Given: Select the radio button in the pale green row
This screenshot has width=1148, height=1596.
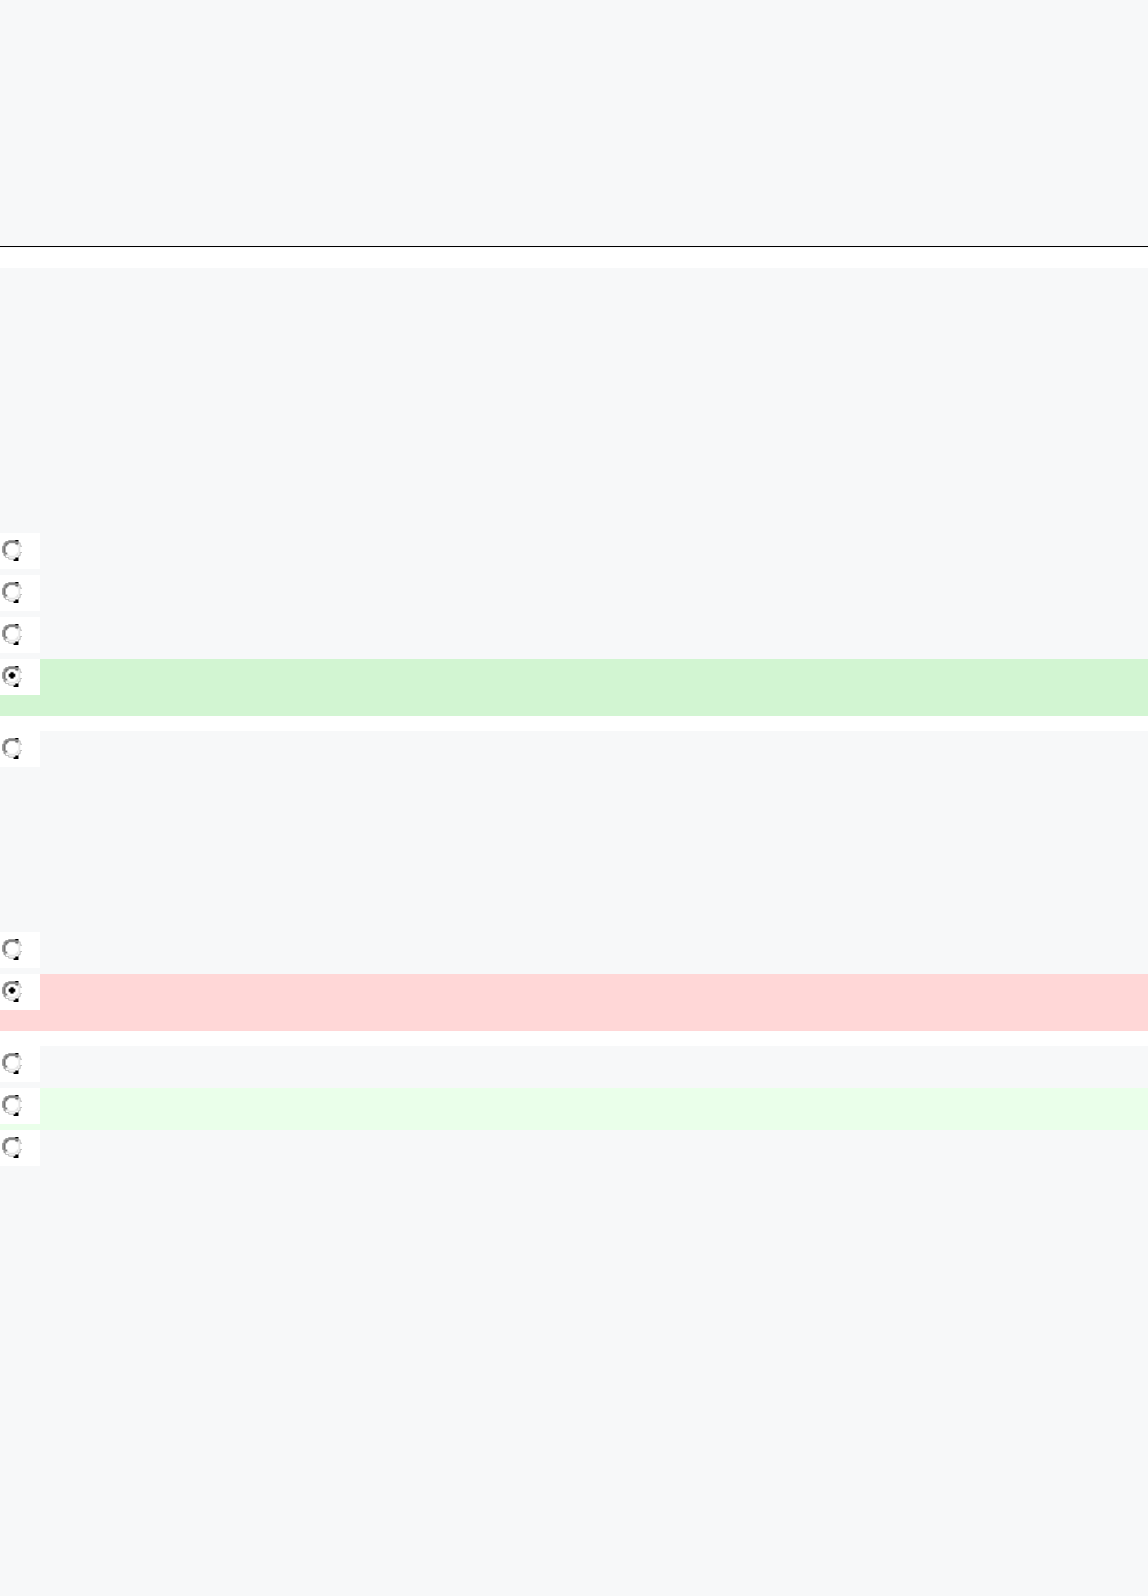Looking at the screenshot, I should click(x=12, y=1105).
